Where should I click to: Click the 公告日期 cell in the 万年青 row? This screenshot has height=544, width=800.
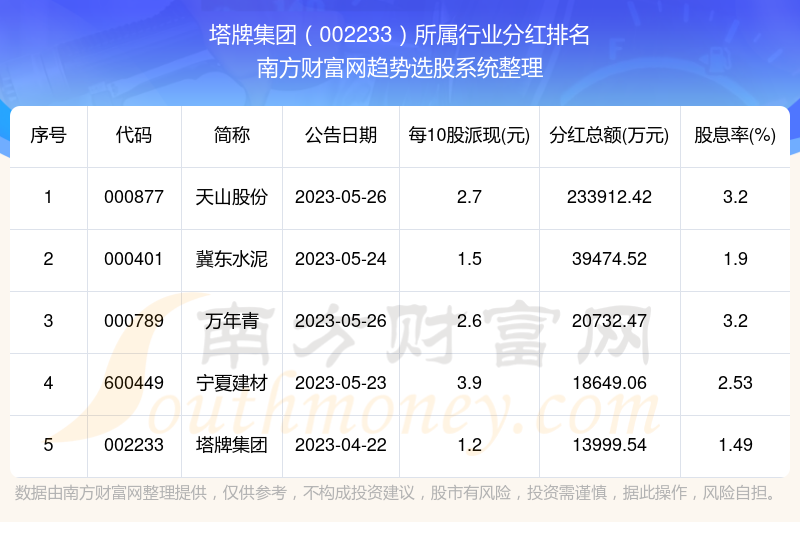point(341,321)
